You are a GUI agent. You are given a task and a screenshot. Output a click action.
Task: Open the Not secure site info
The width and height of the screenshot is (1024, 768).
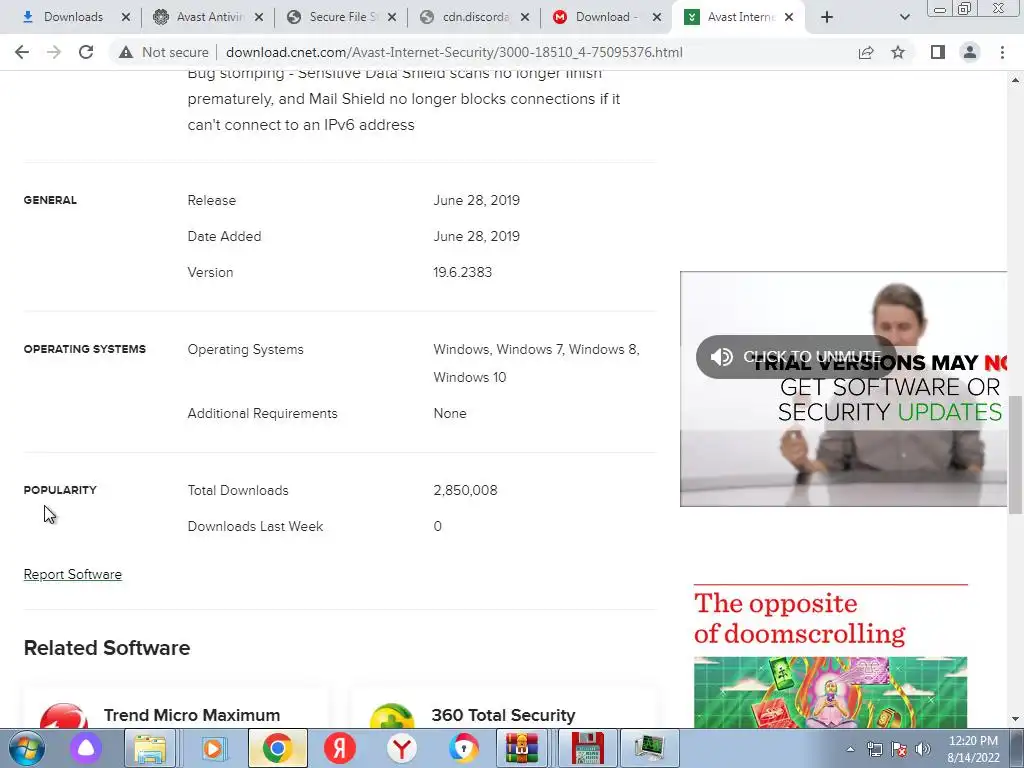(164, 52)
